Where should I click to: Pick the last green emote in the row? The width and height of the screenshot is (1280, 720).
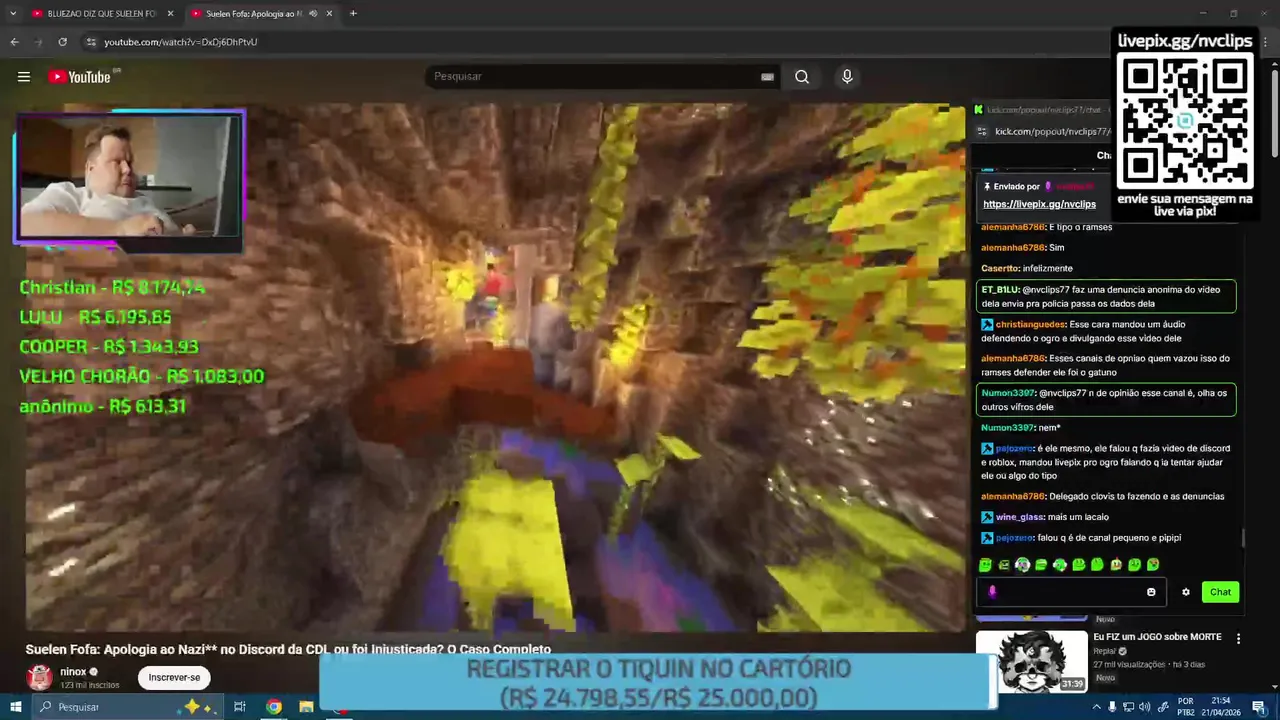coord(1153,565)
